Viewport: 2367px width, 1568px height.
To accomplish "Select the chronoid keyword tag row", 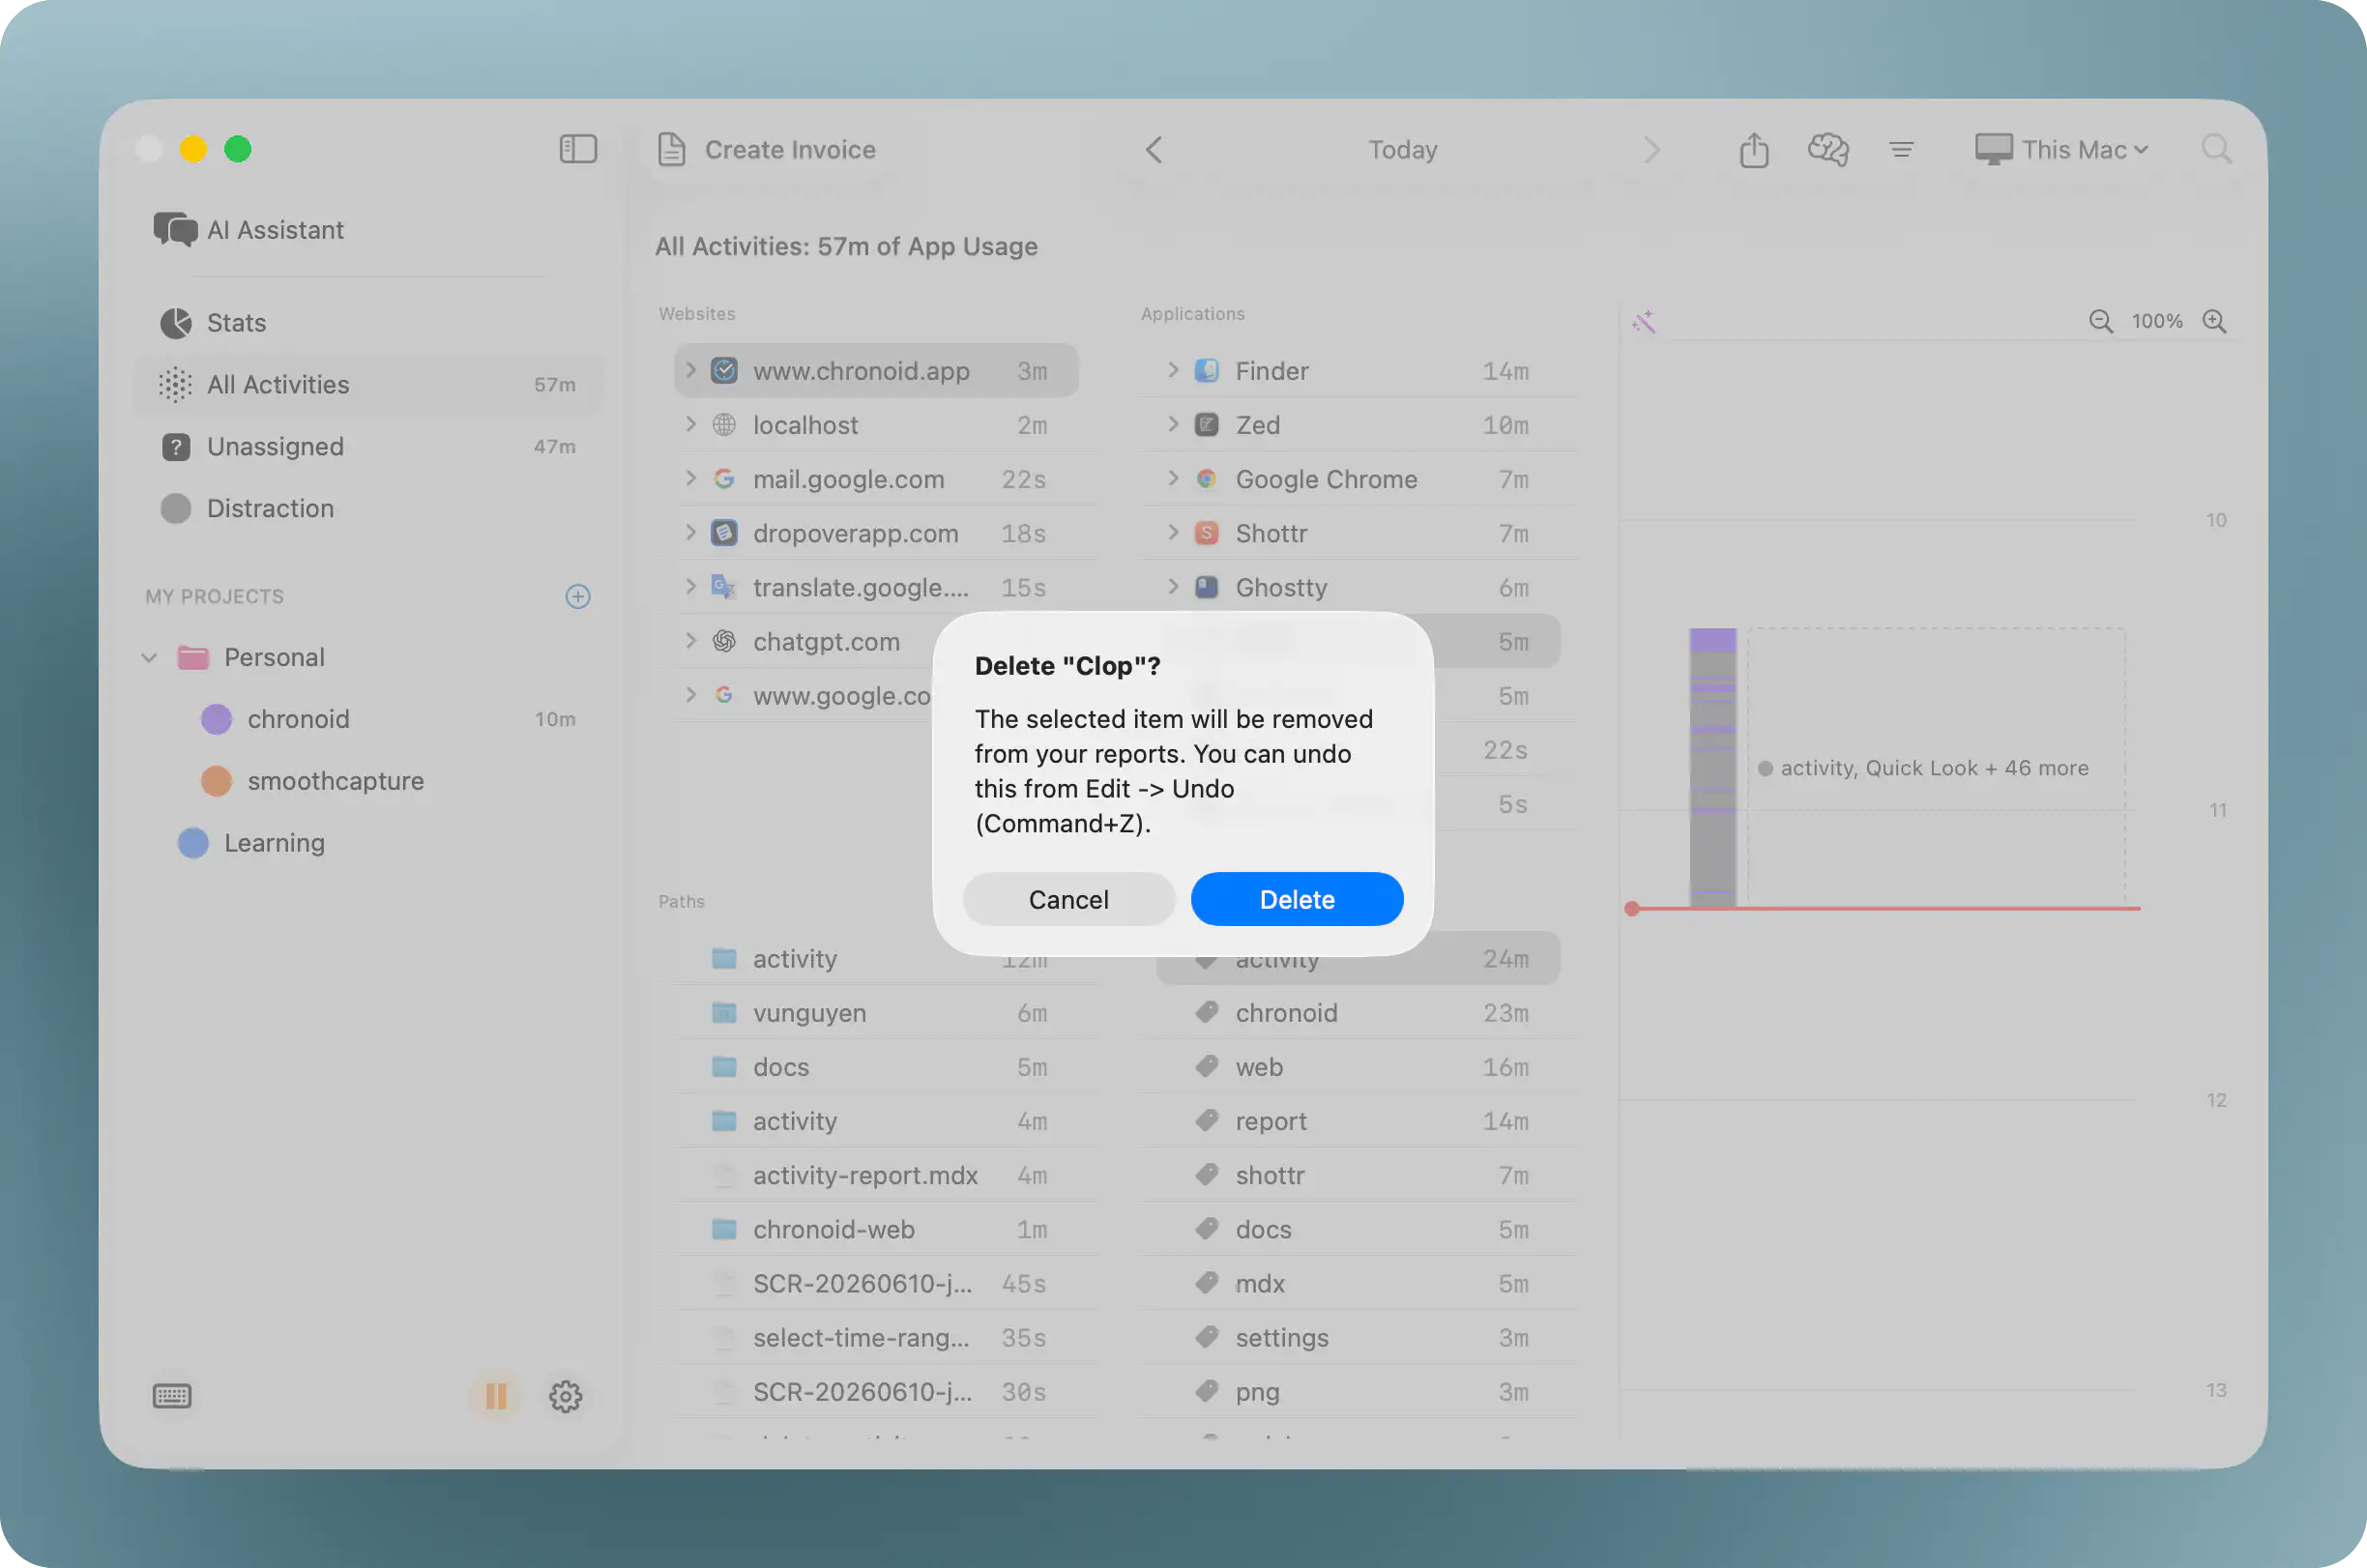I will 1359,1013.
